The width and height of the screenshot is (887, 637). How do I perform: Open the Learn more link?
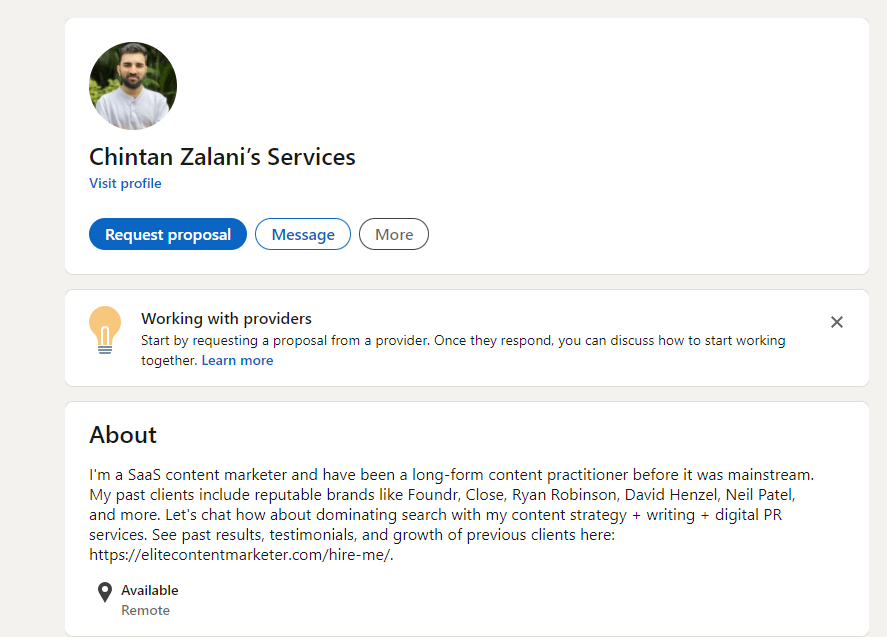[x=237, y=360]
